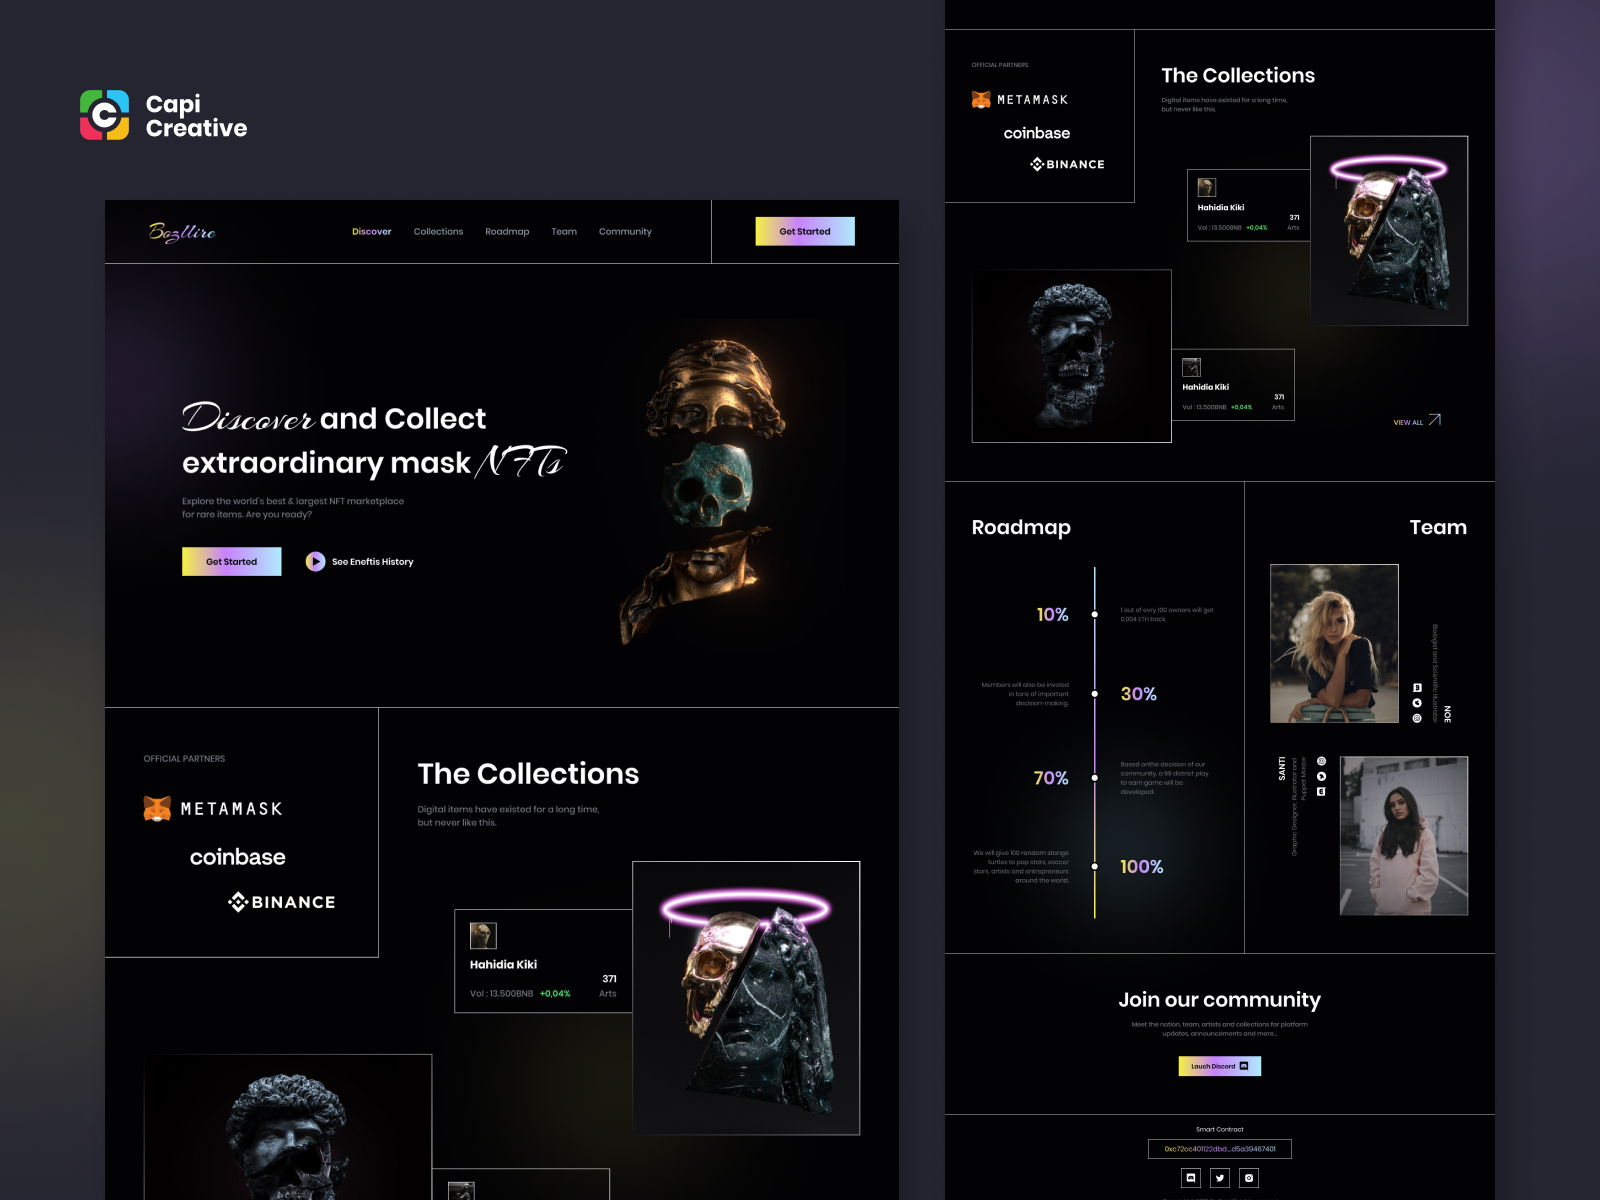Open Collections in the navigation bar
This screenshot has height=1200, width=1600.
[x=438, y=232]
